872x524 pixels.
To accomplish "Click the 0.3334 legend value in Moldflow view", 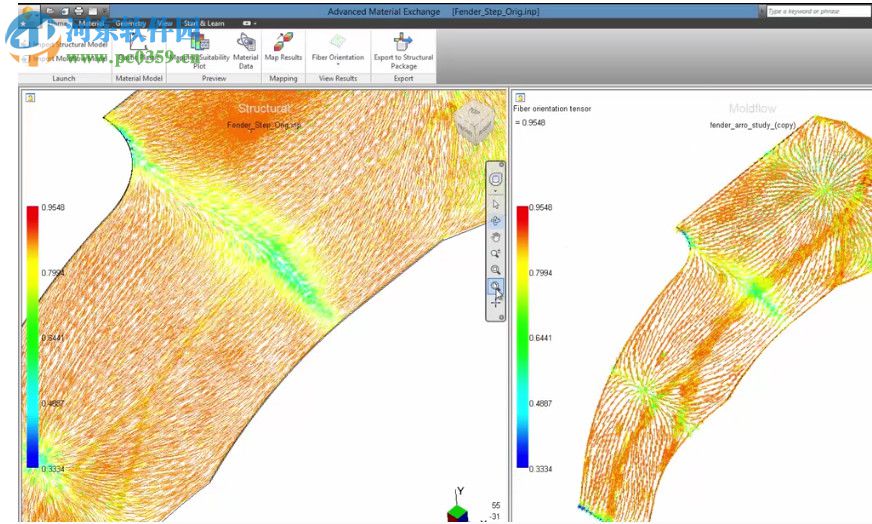I will point(541,469).
